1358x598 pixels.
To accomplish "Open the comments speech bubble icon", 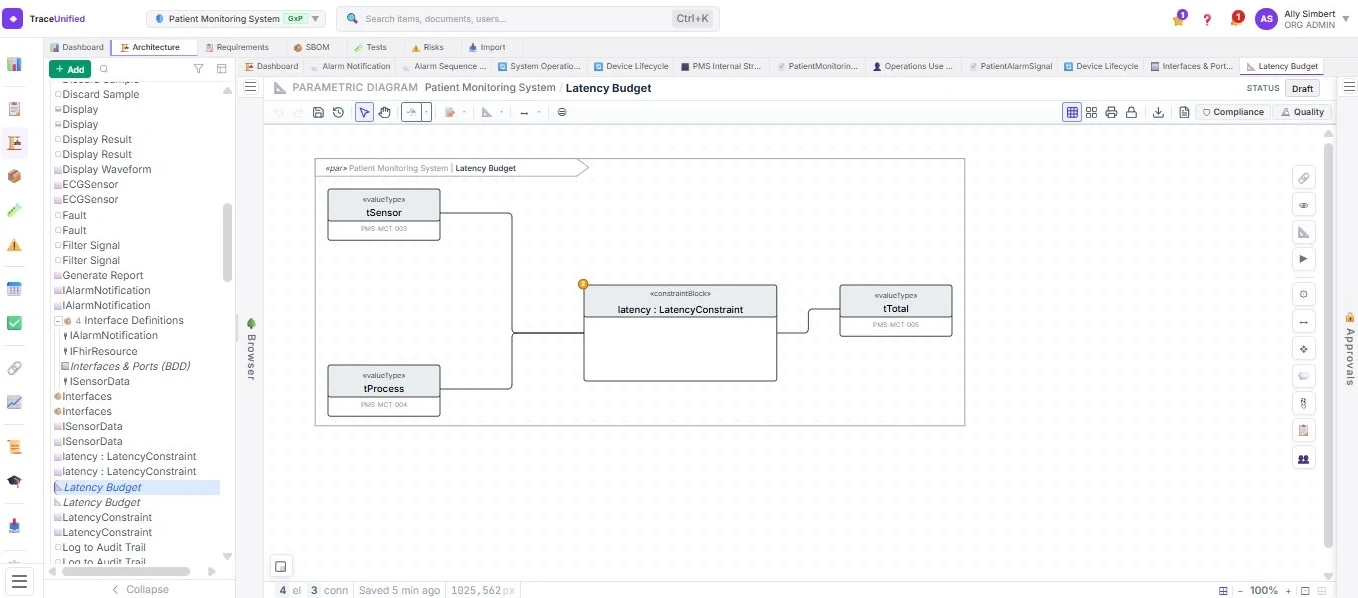I will tap(1303, 377).
